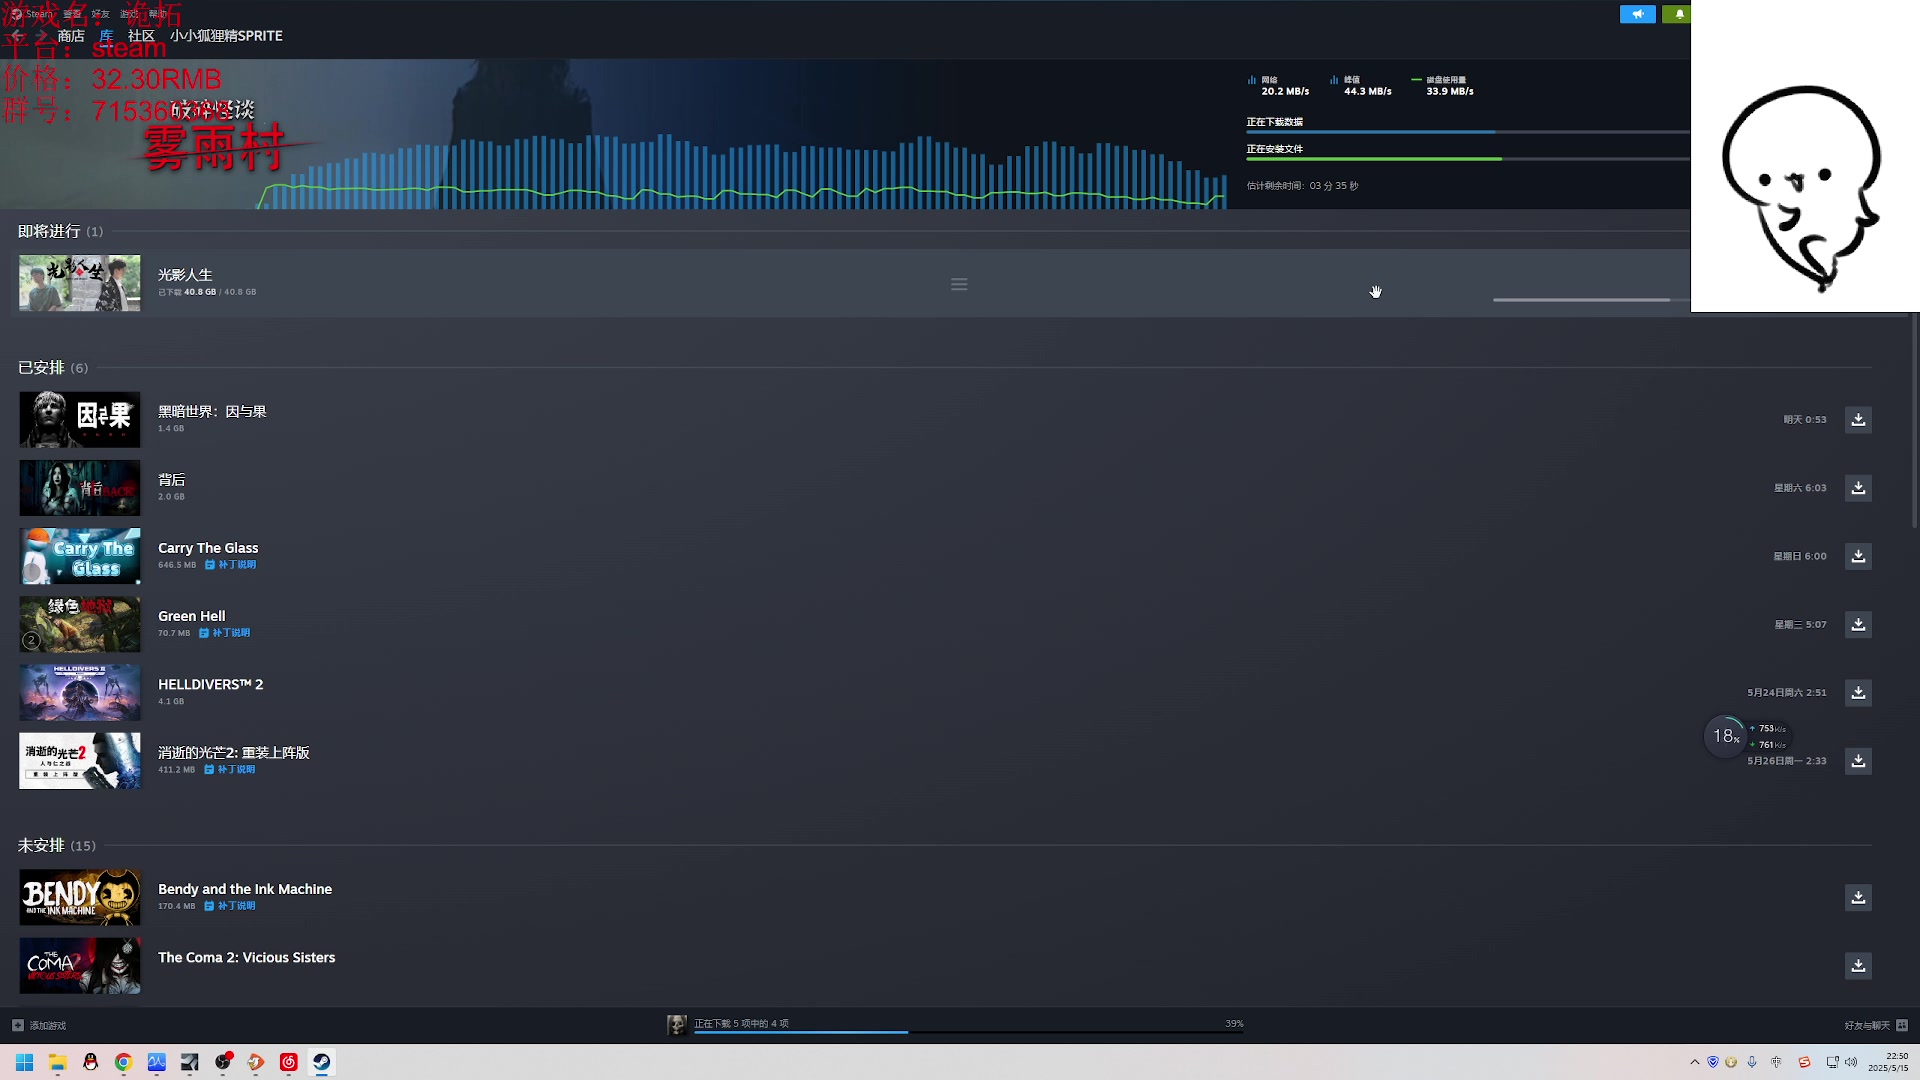
Task: Open the blue announcements megaphone icon
Action: (1638, 14)
